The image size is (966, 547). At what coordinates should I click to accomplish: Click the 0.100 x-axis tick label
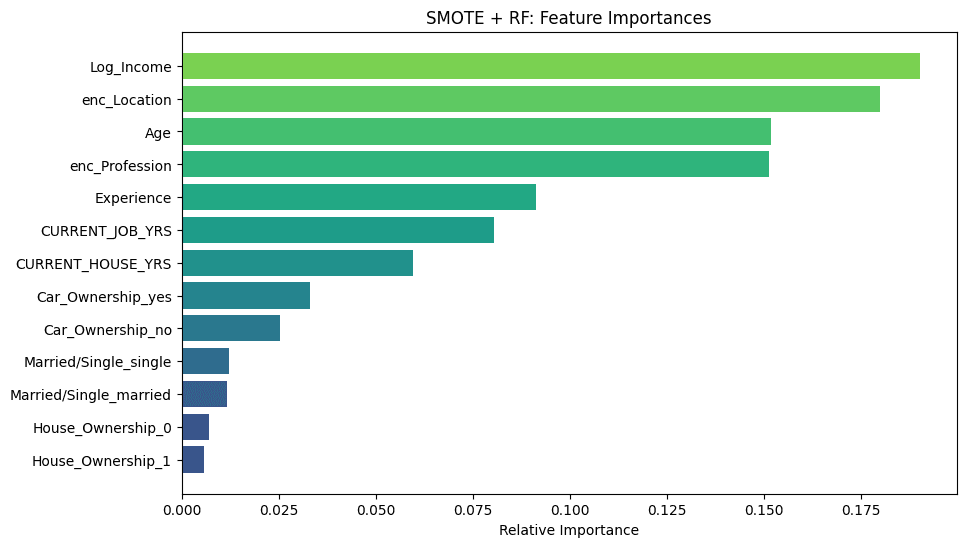(570, 508)
